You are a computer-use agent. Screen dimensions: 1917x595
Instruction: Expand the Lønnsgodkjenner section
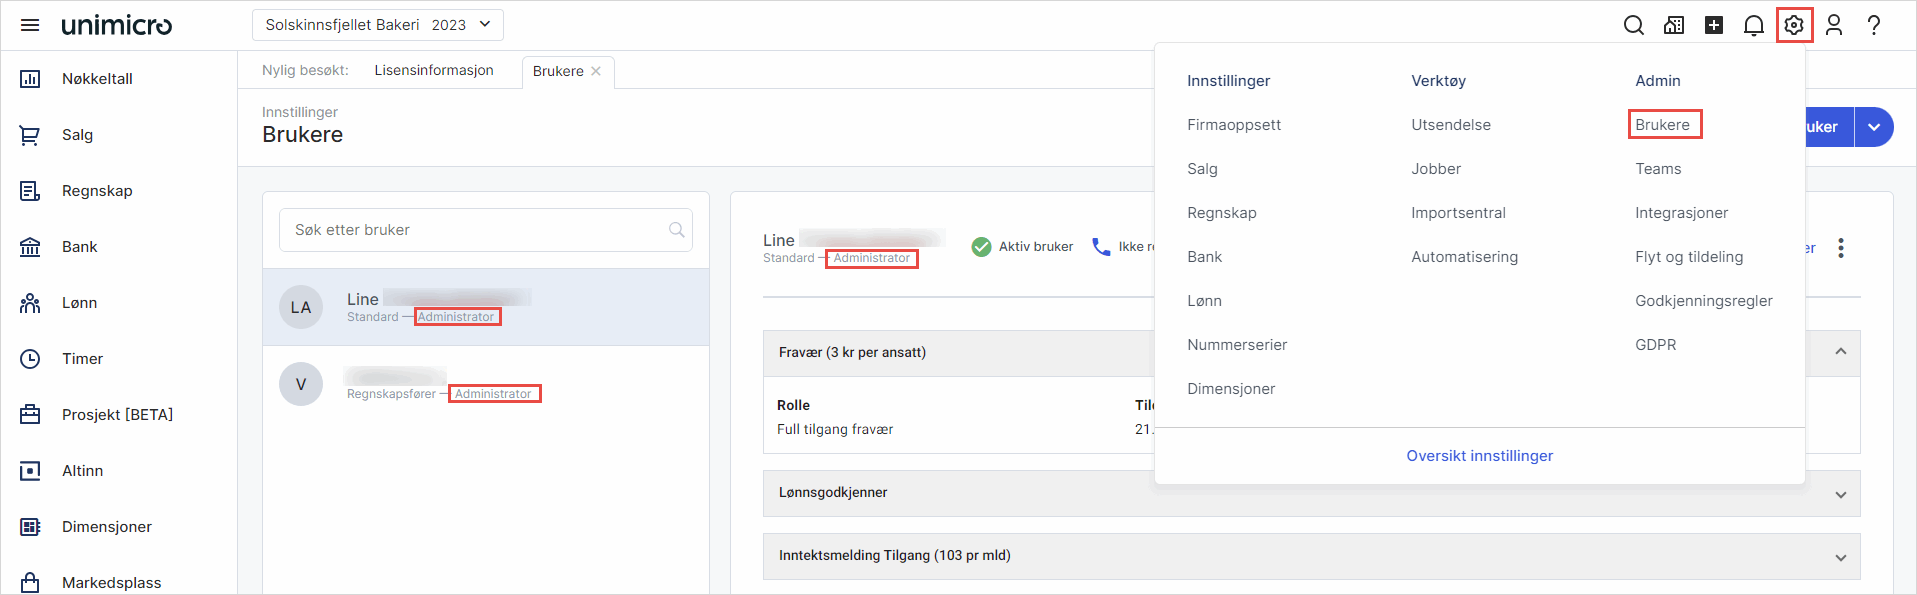tap(1840, 494)
